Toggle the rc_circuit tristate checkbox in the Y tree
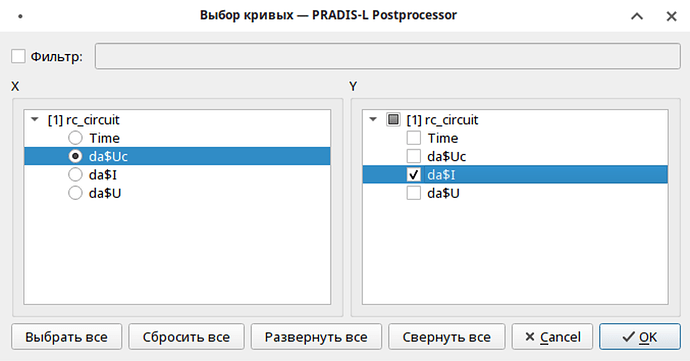 pyautogui.click(x=393, y=119)
